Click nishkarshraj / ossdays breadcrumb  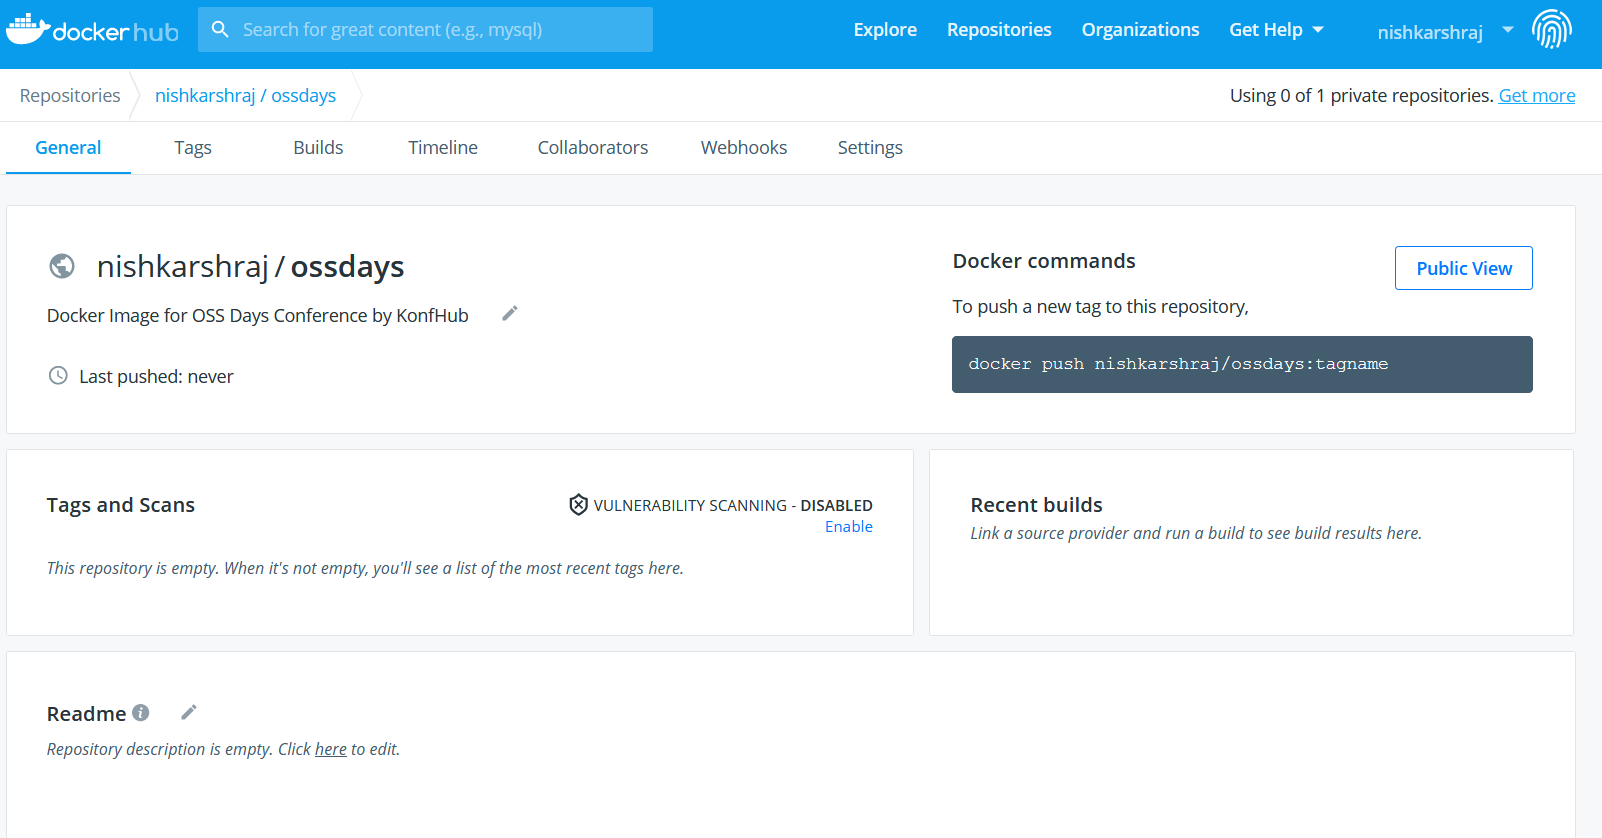point(245,96)
